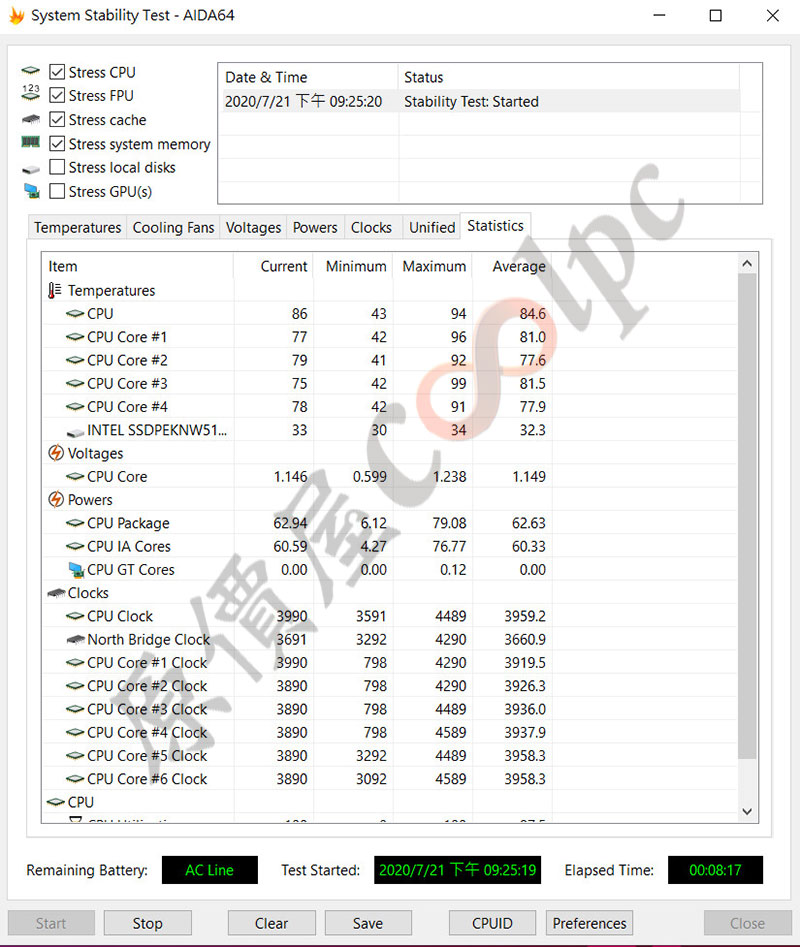Disable the Stress cache checkbox
This screenshot has width=800, height=947.
[57, 120]
